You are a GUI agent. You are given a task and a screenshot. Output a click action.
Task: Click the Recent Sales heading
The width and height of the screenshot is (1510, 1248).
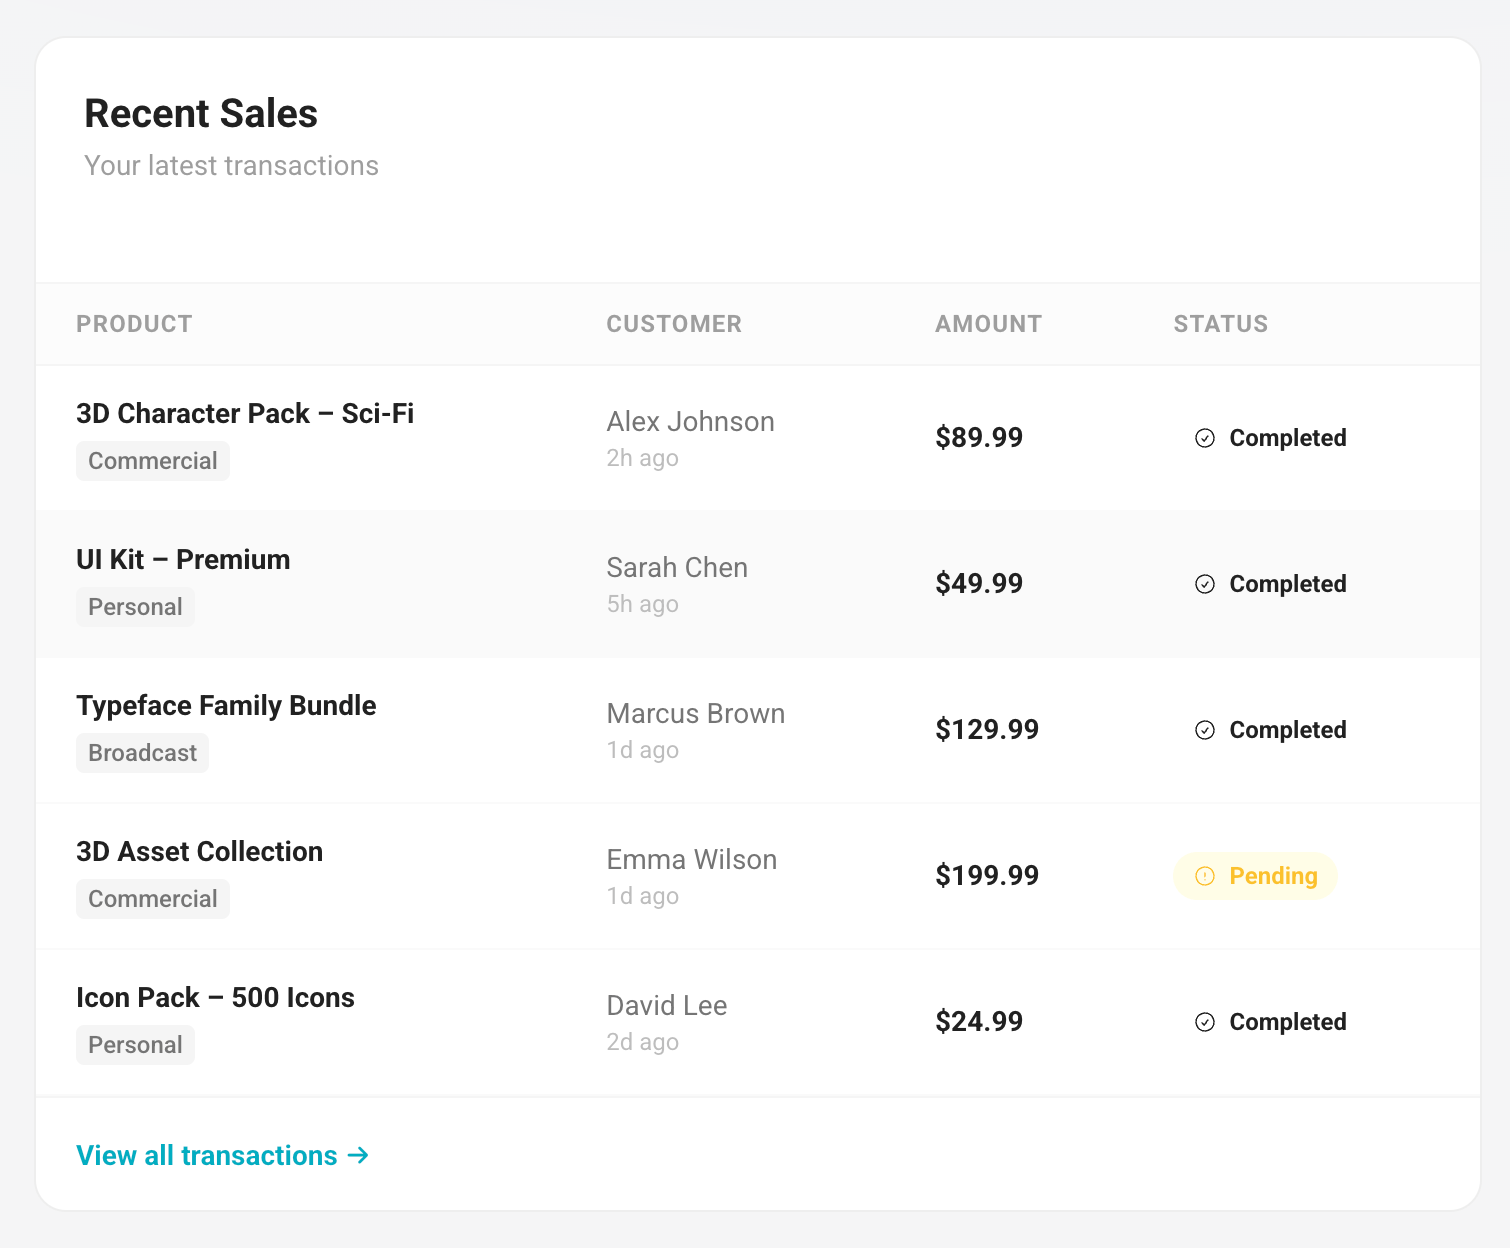pos(201,113)
